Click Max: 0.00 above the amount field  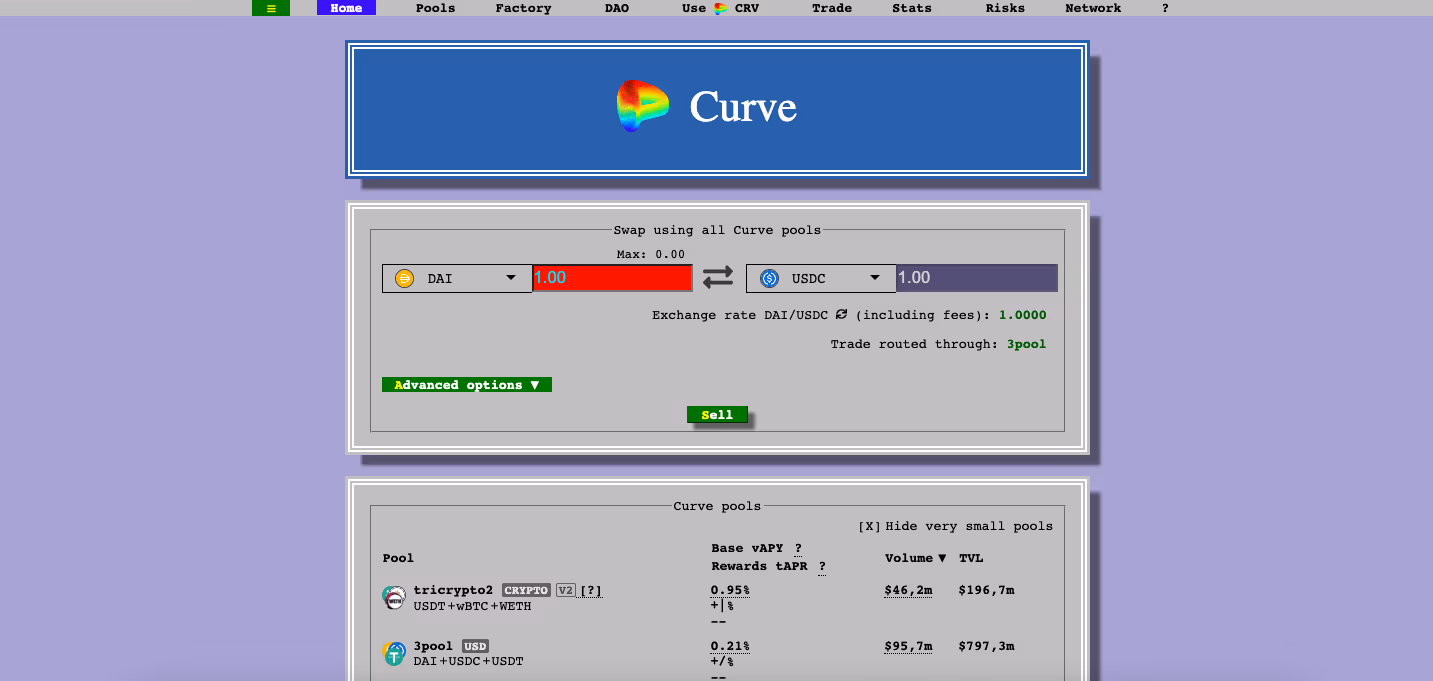coord(651,255)
